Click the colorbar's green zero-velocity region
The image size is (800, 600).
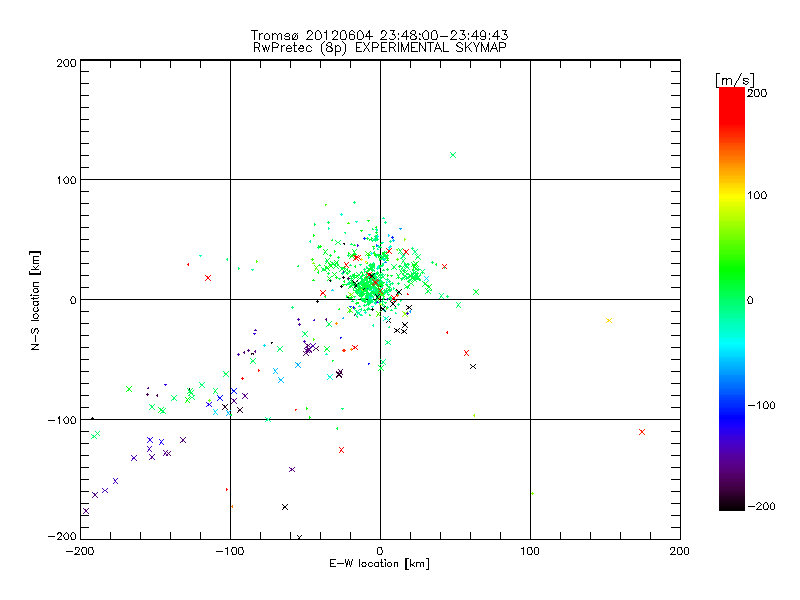[732, 299]
